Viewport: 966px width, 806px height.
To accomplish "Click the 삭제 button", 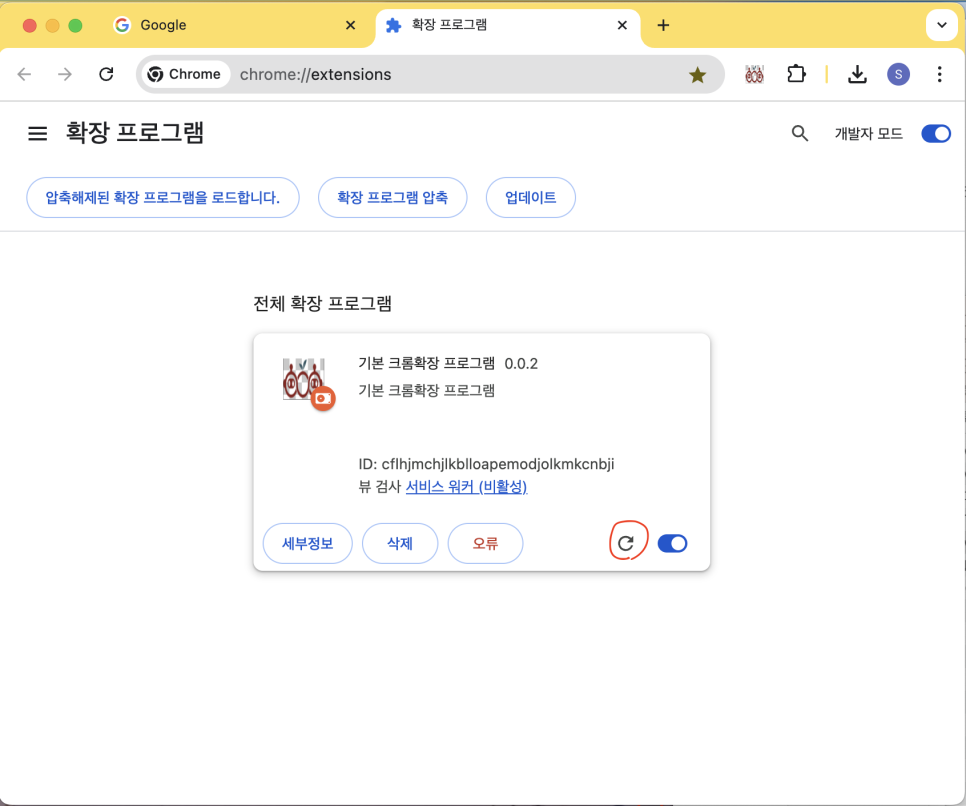I will click(x=400, y=543).
